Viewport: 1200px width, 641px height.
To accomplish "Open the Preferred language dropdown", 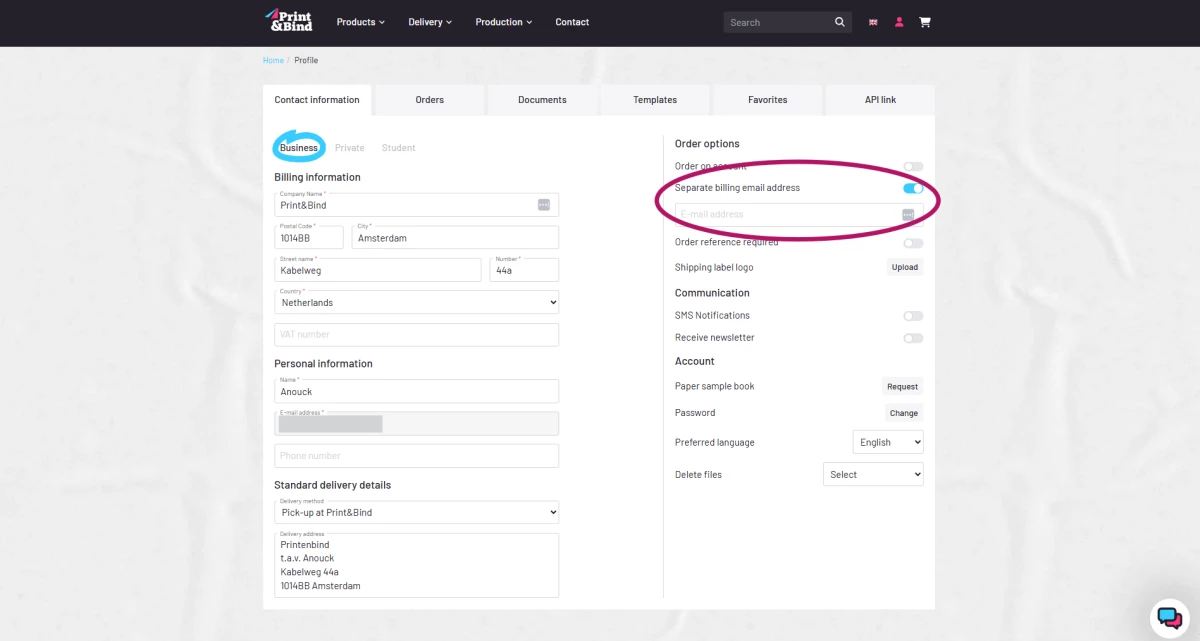I will click(x=888, y=442).
